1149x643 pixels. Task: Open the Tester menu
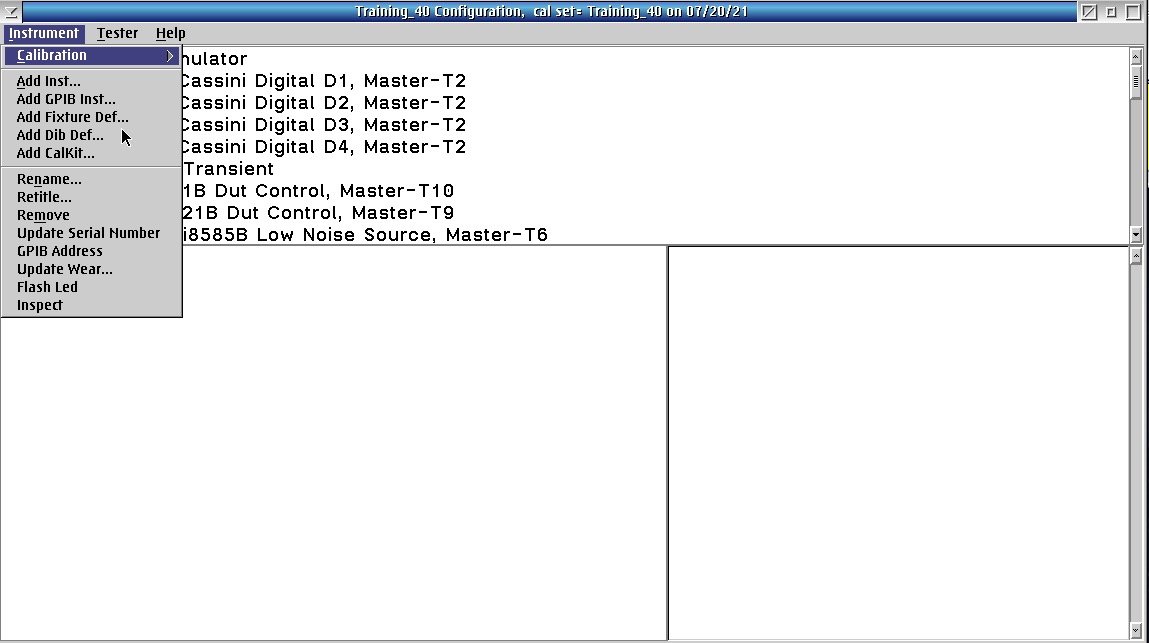(117, 33)
